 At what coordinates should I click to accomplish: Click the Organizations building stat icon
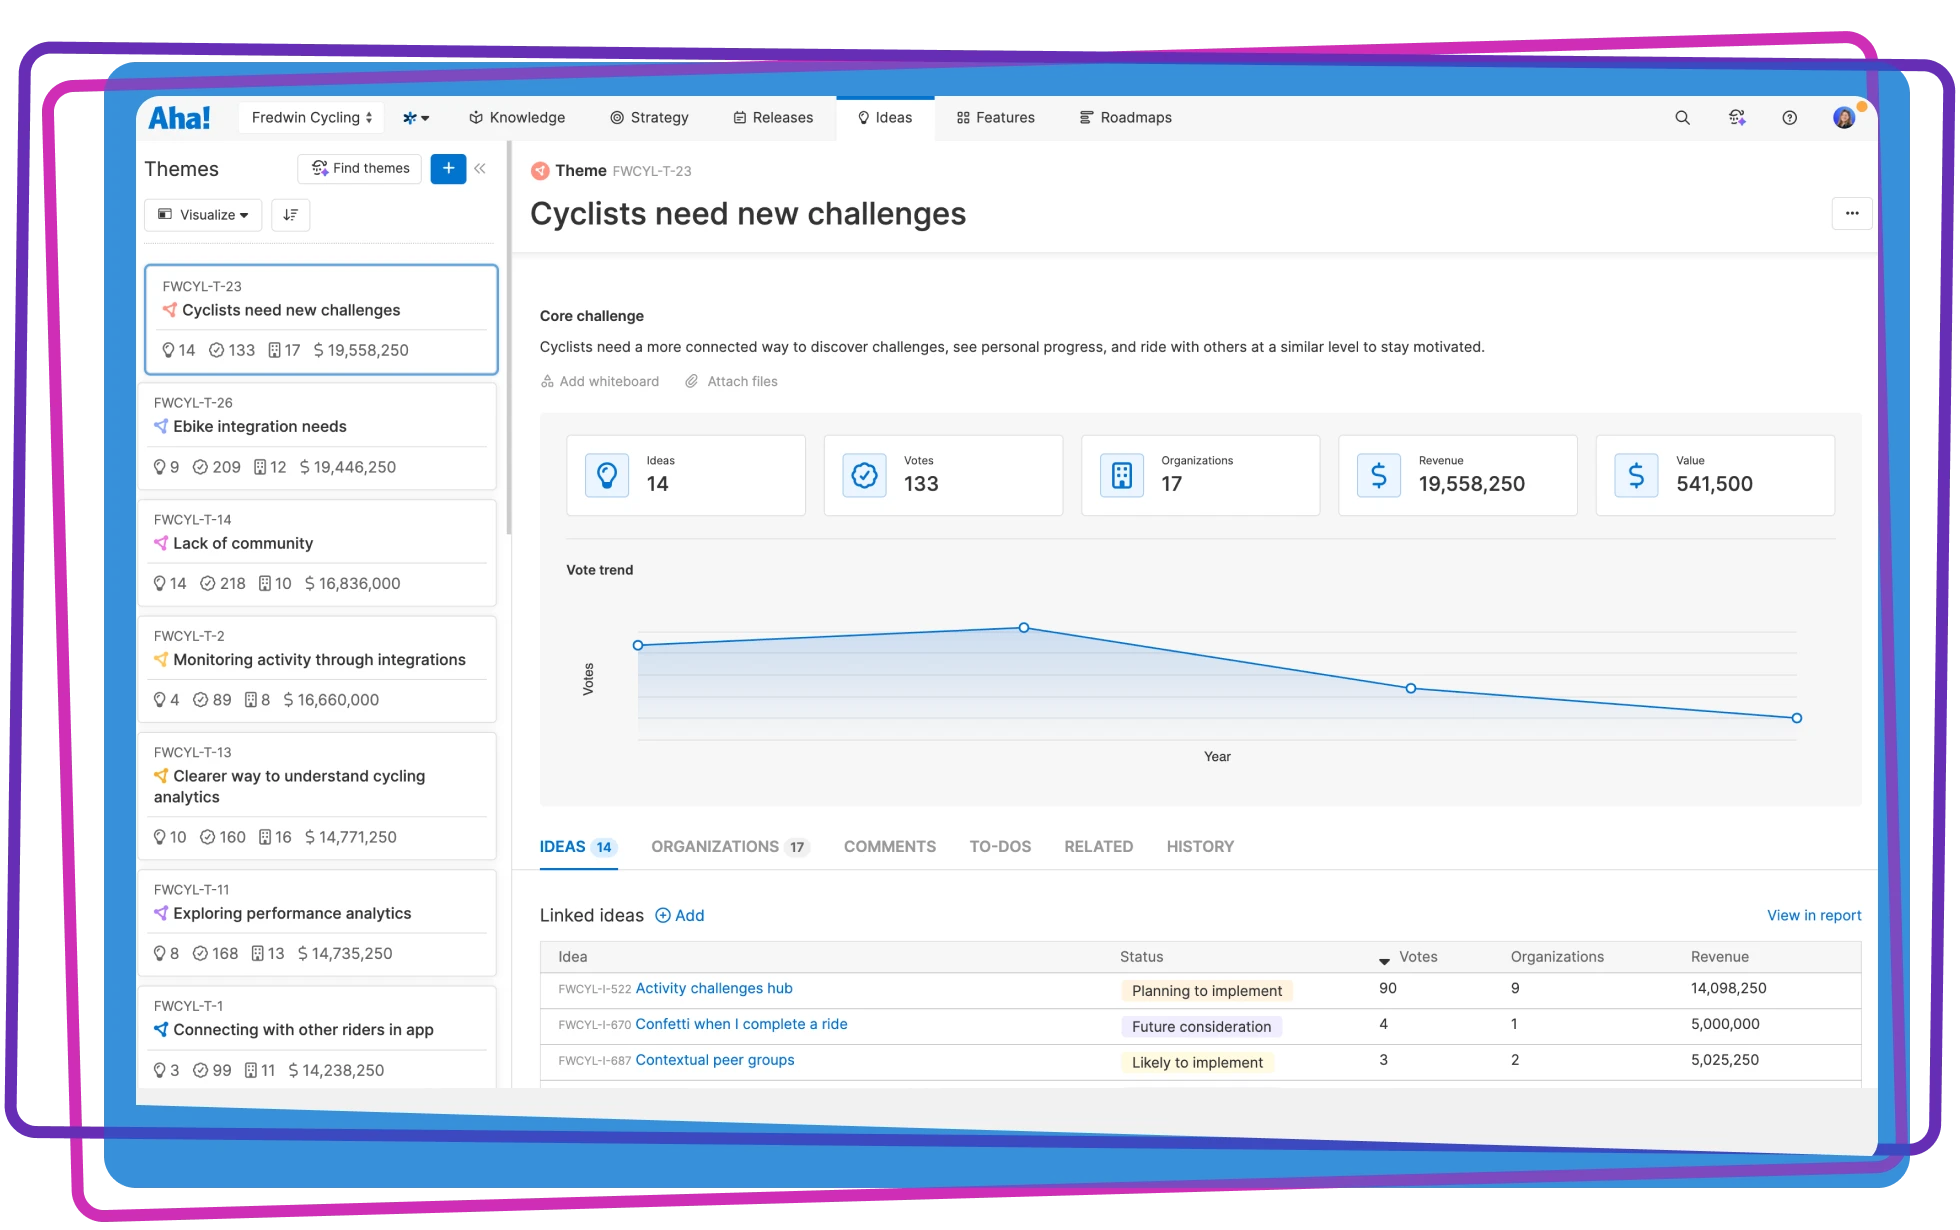point(1122,475)
